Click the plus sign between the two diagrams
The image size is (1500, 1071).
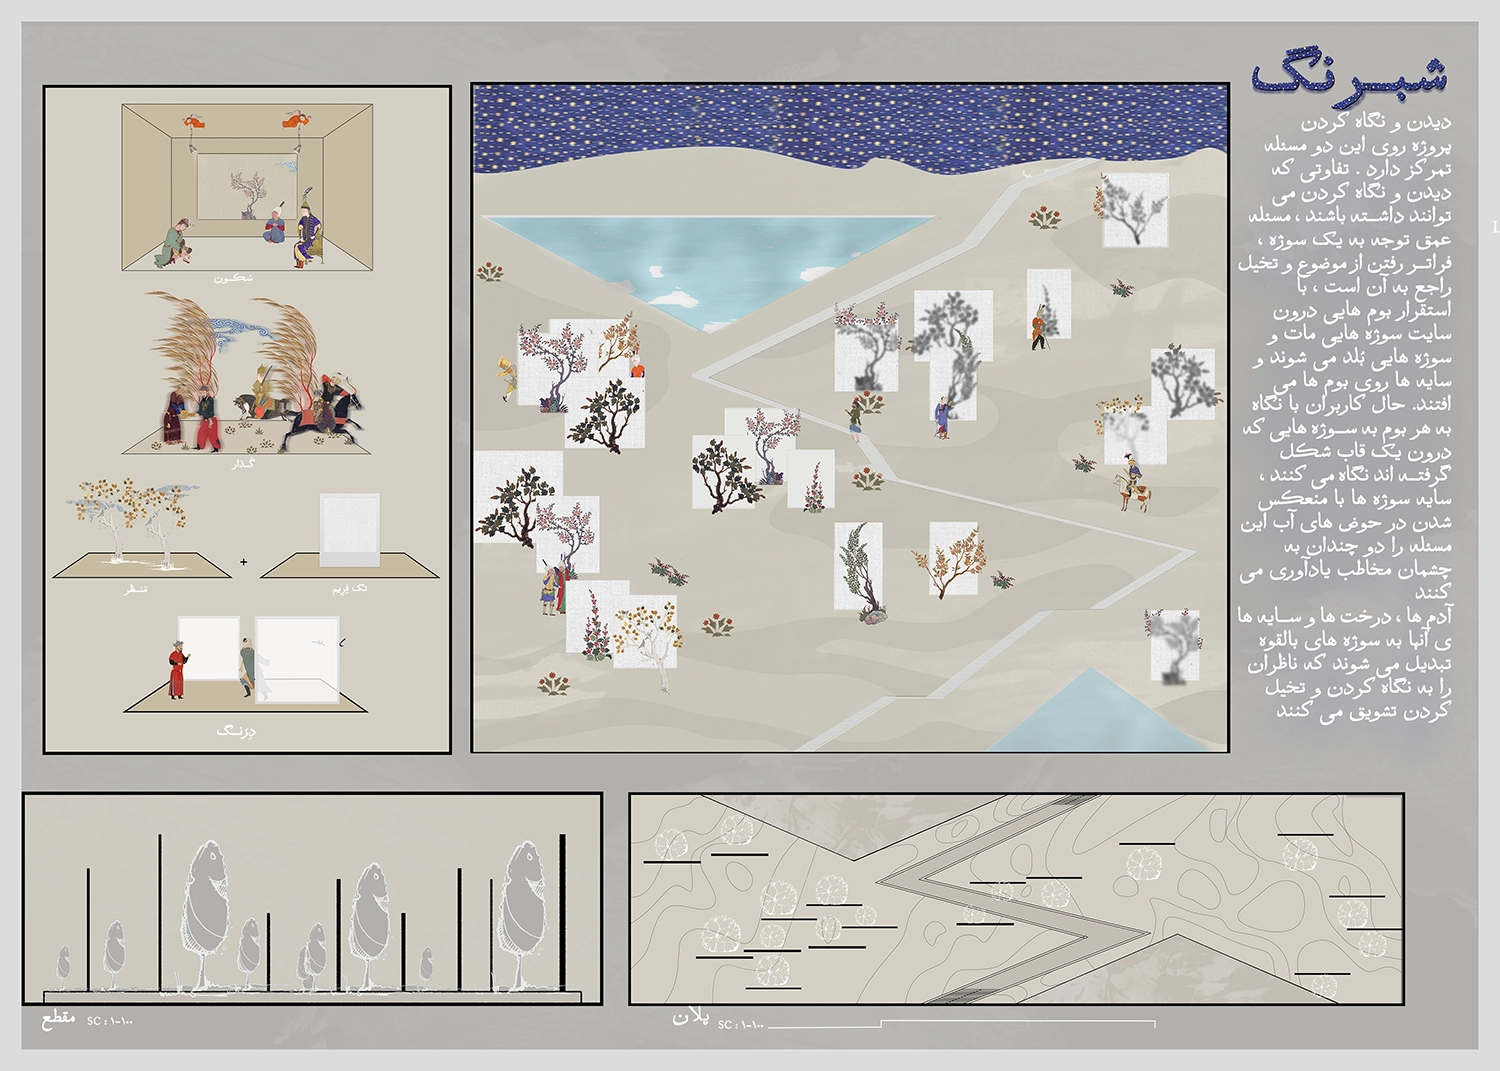[244, 562]
